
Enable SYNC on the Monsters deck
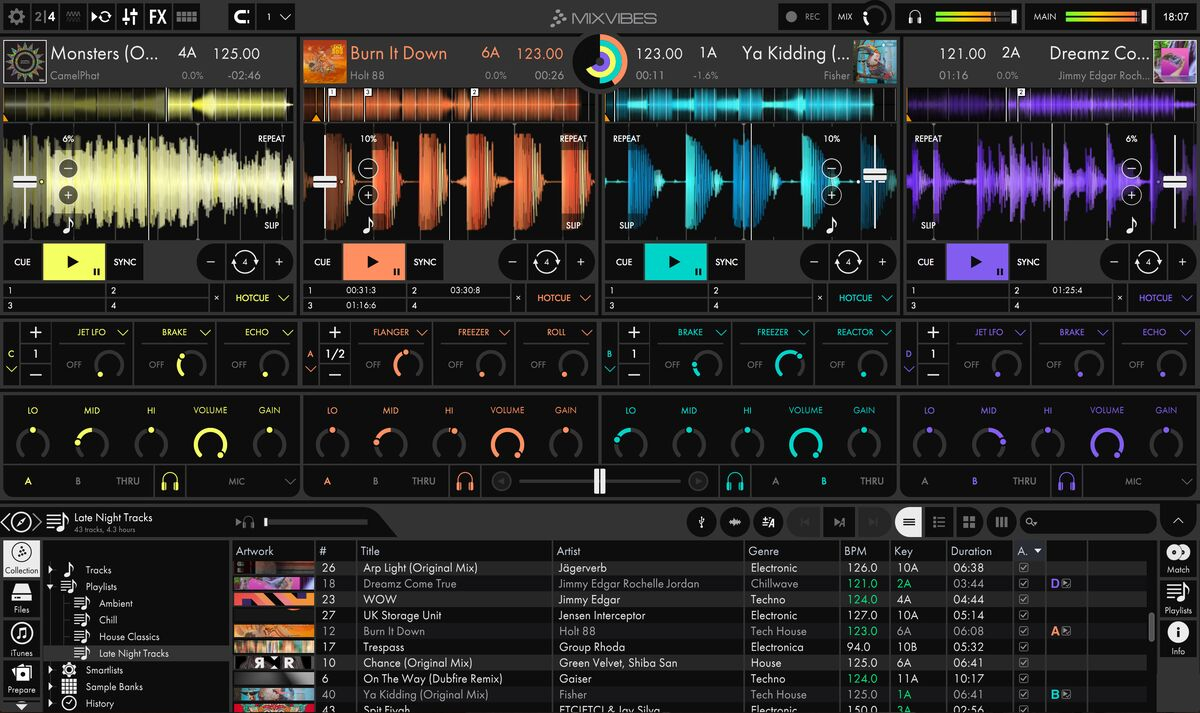tap(125, 262)
